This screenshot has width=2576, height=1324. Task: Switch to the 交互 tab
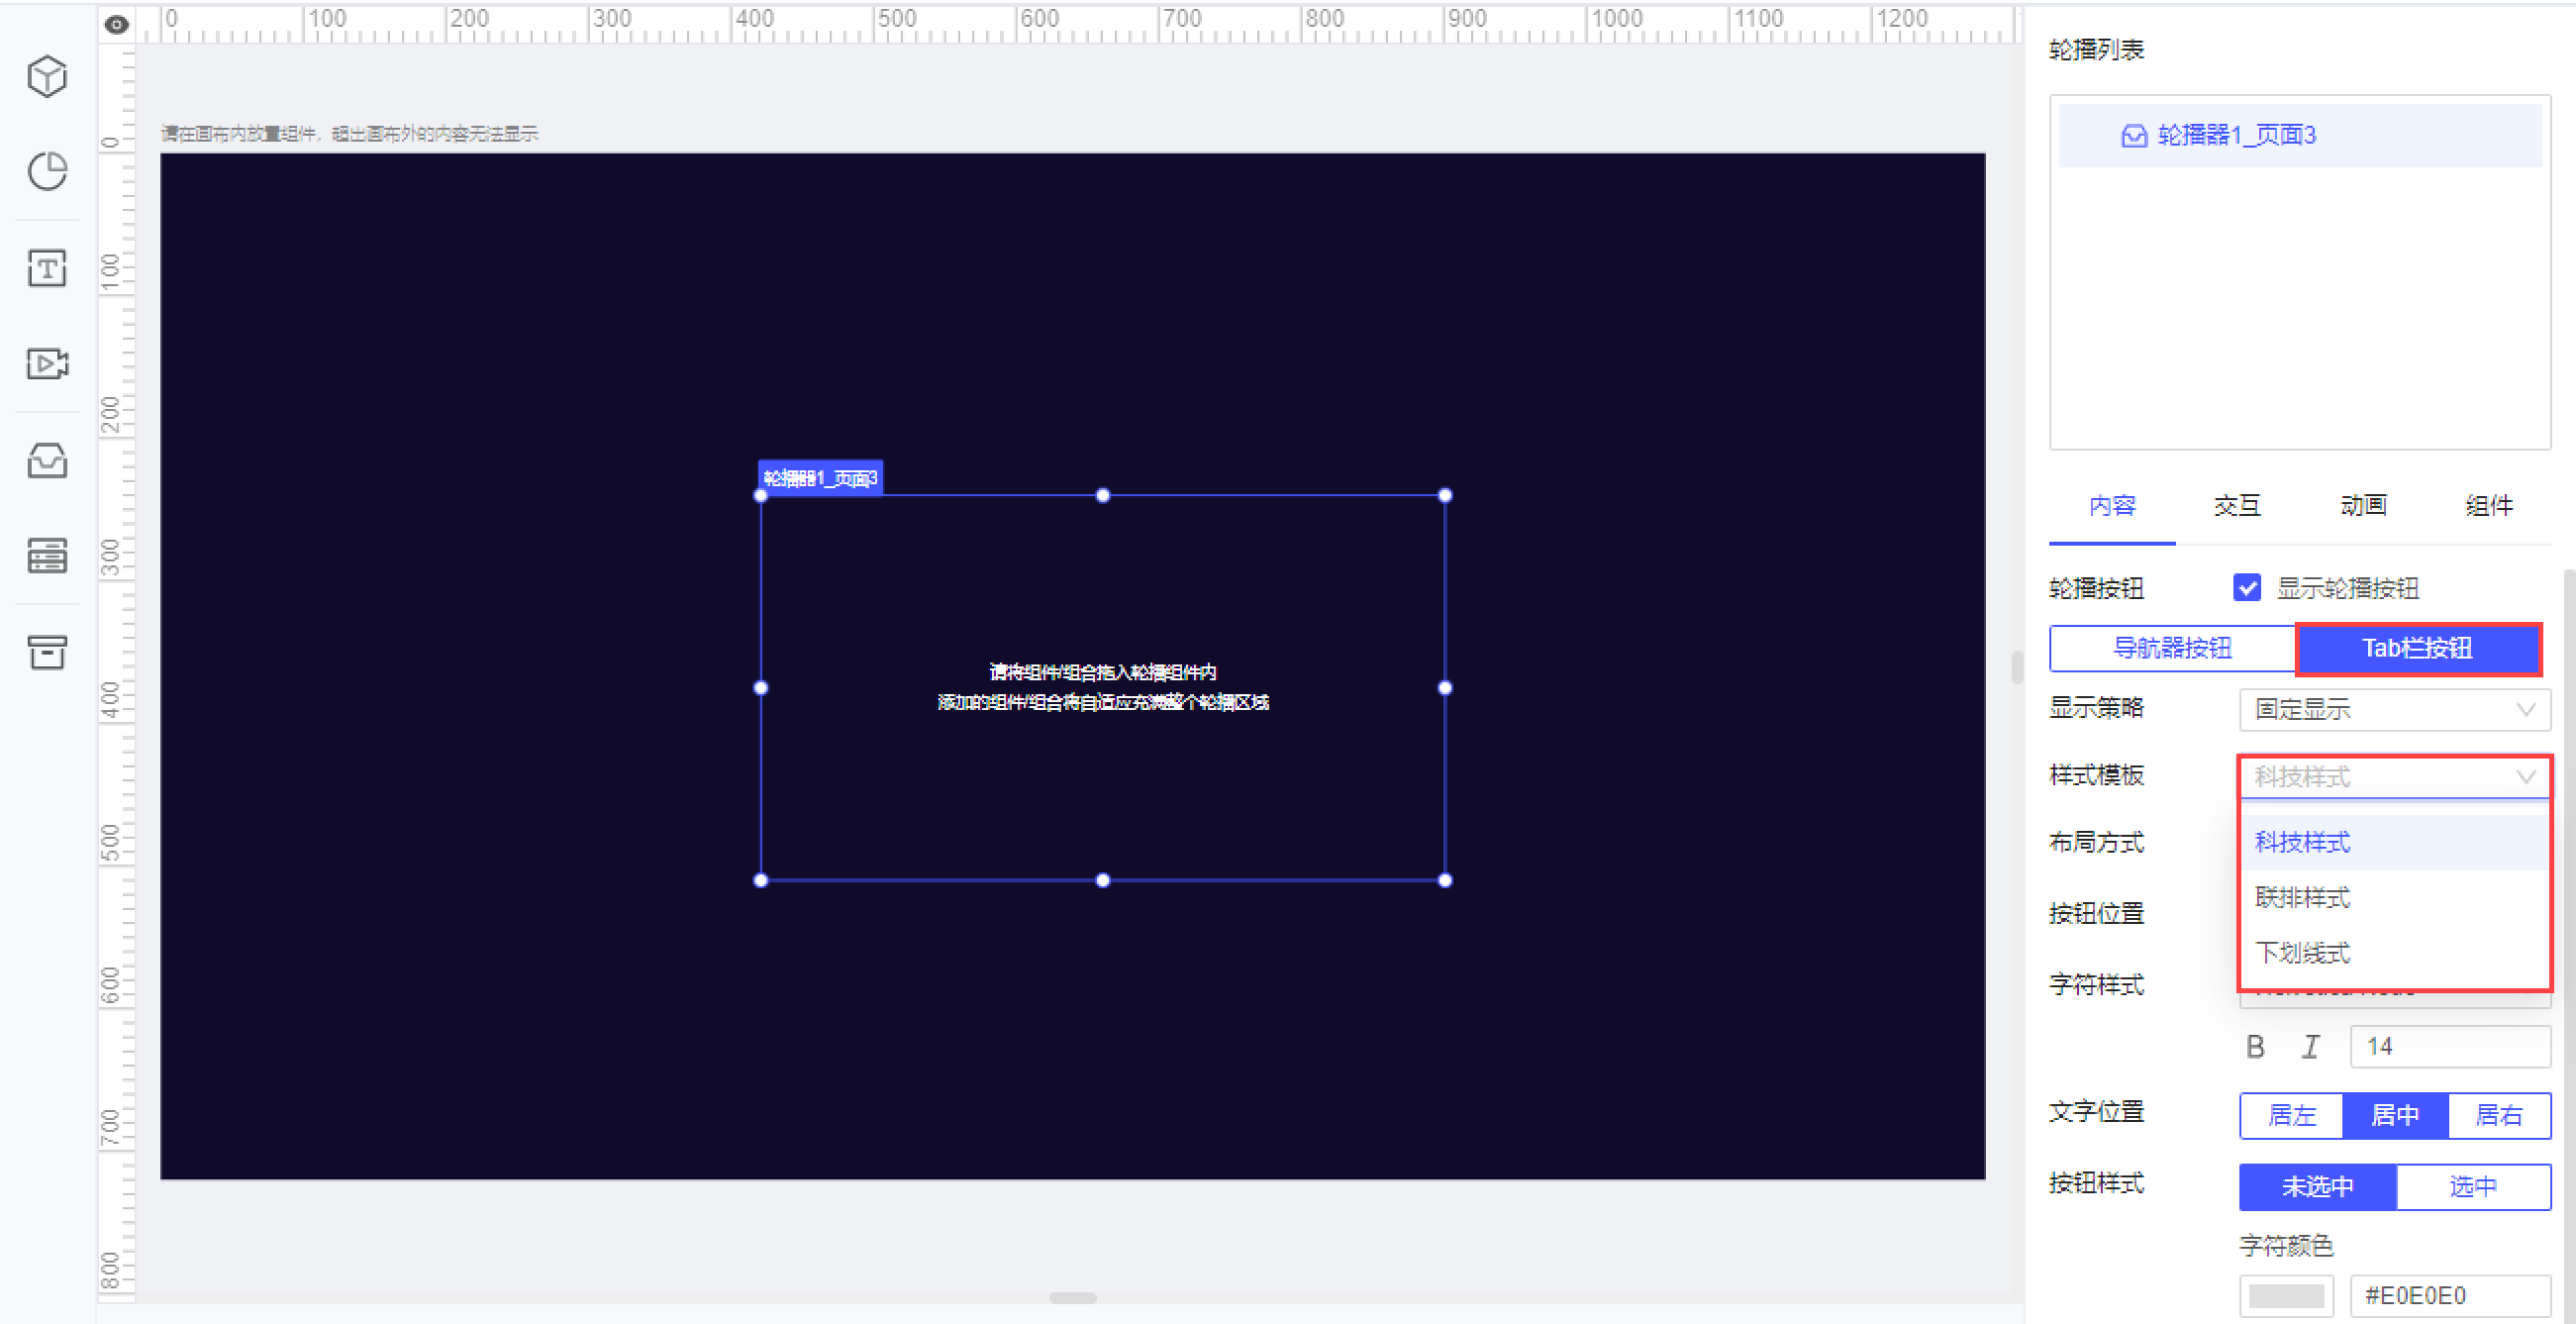click(2237, 505)
